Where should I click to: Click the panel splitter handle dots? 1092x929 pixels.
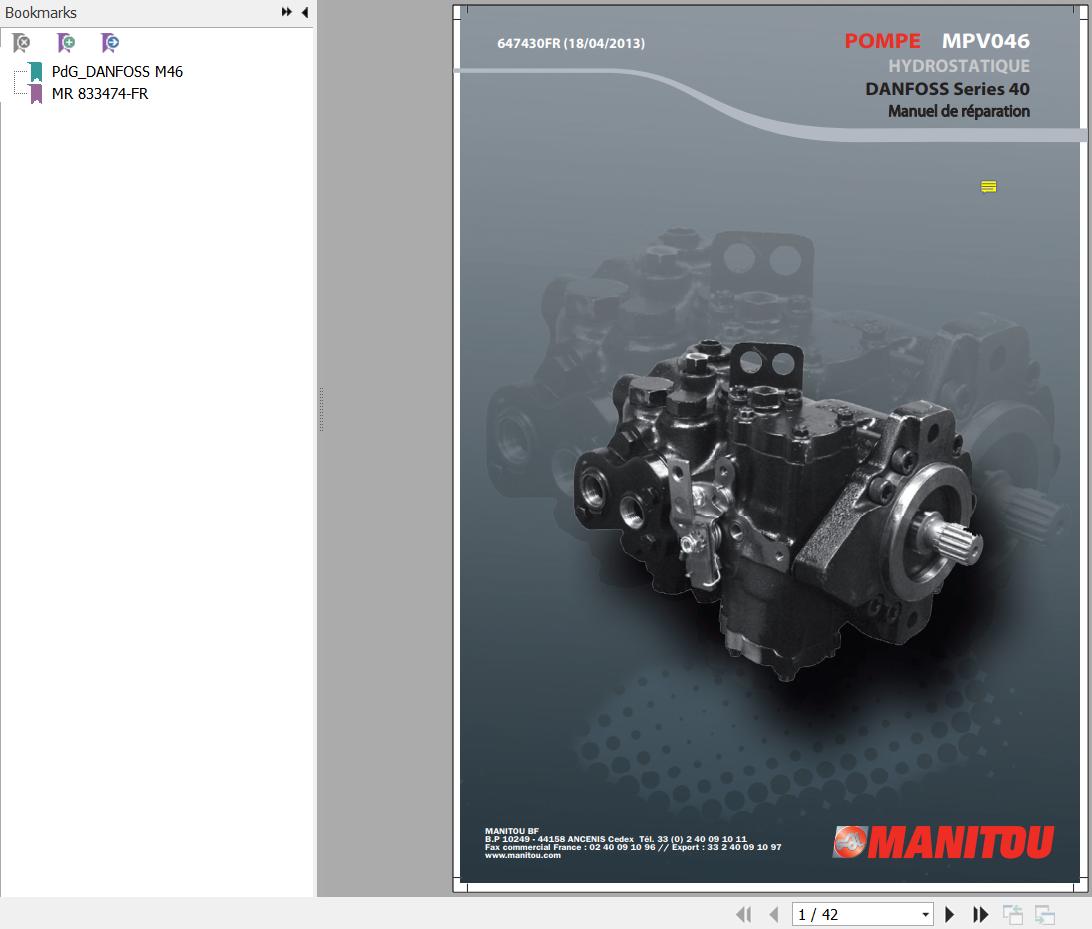coord(321,409)
